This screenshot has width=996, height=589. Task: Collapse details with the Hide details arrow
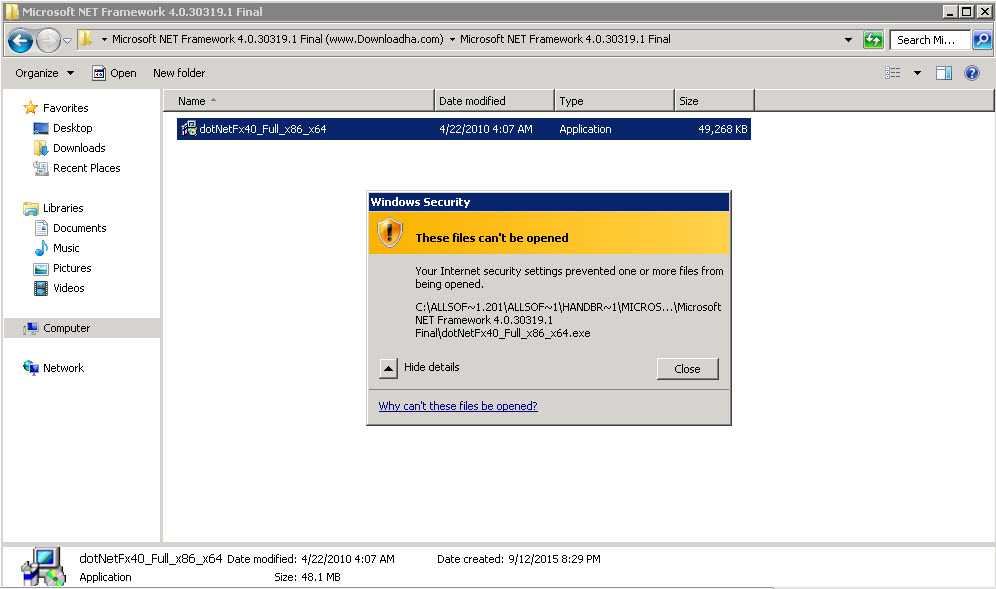(388, 368)
